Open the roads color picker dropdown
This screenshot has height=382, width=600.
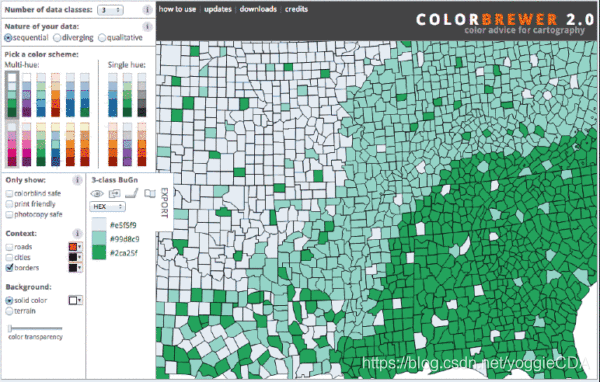75,247
